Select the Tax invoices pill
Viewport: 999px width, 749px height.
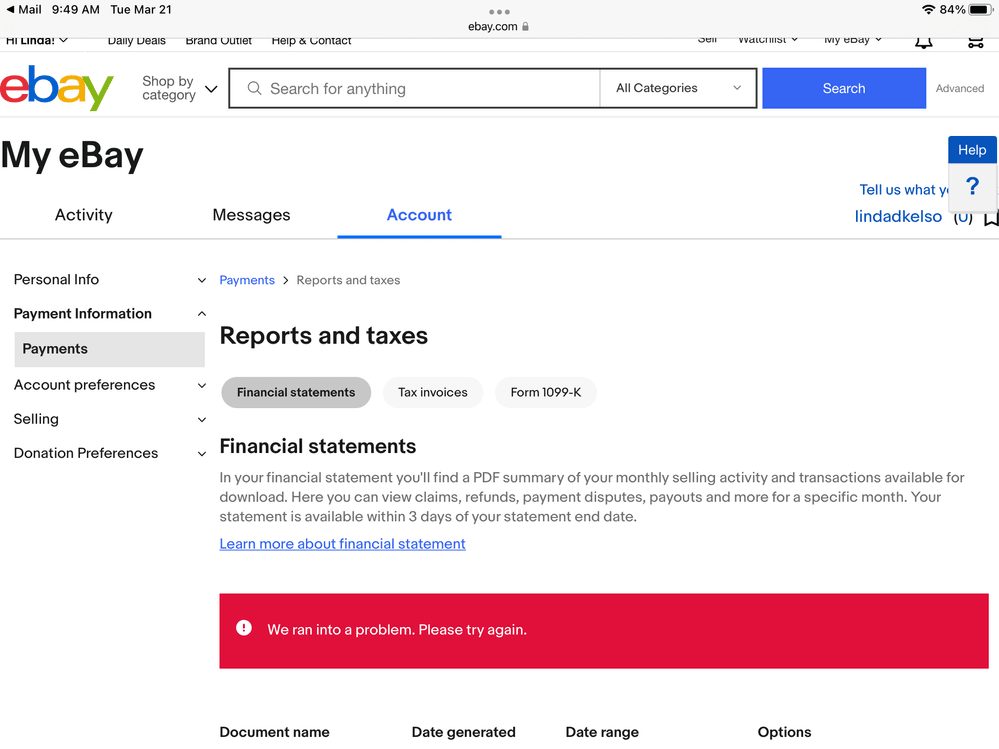tap(433, 392)
